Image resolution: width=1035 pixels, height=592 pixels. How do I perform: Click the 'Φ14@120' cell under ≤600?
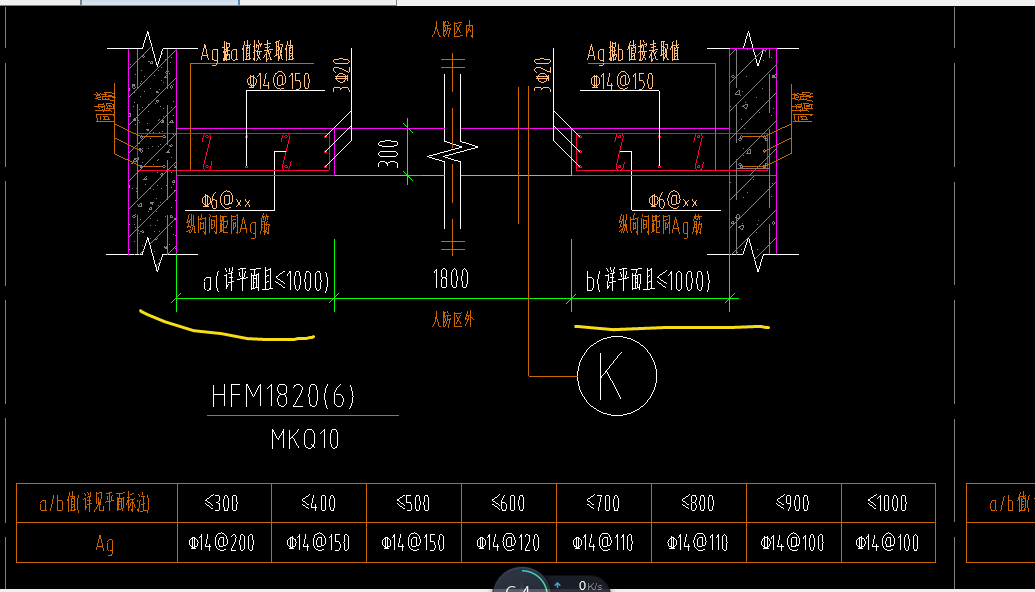click(x=509, y=543)
